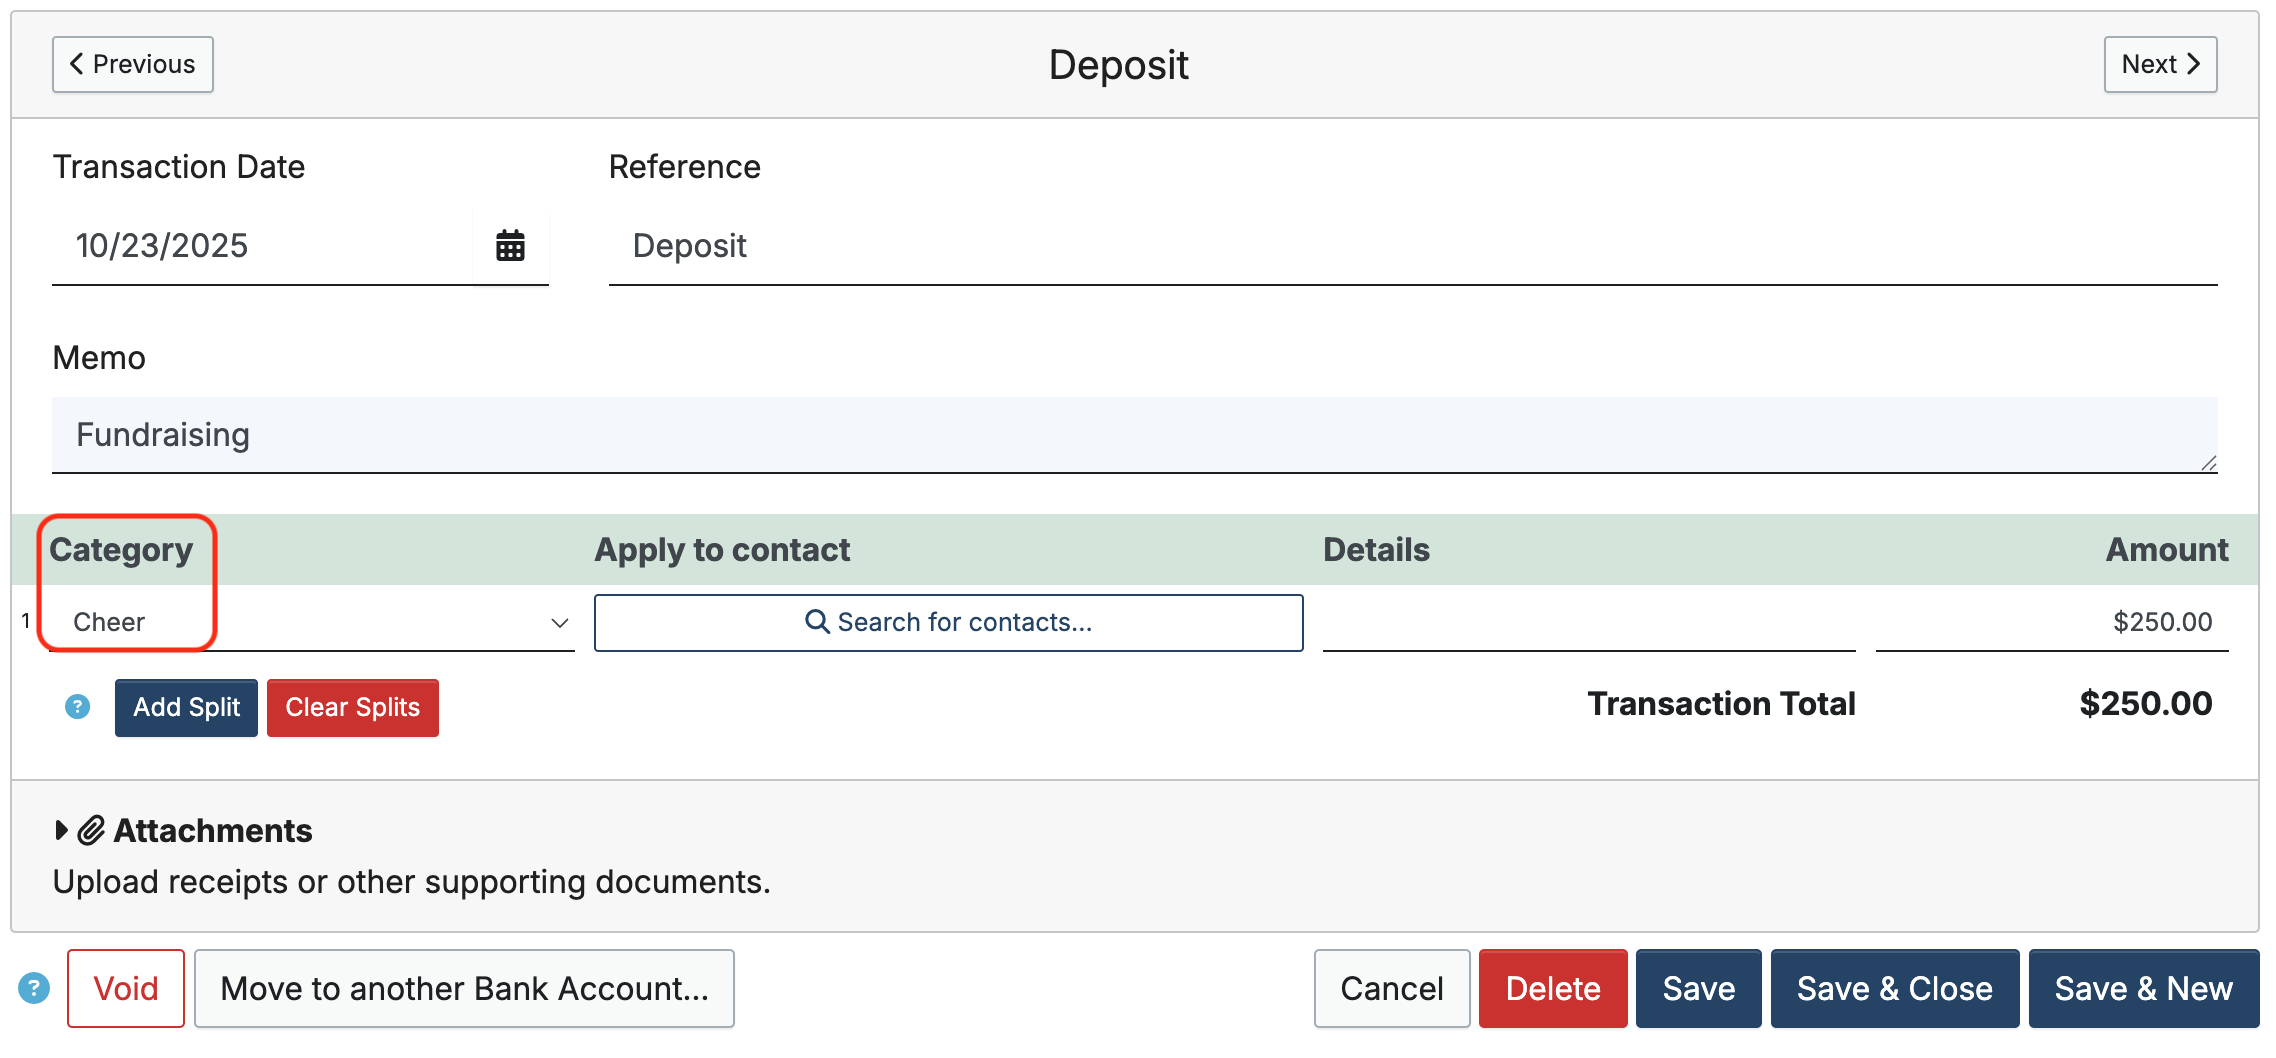Image resolution: width=2276 pixels, height=1058 pixels.
Task: Cancel editing the deposit
Action: tap(1391, 988)
